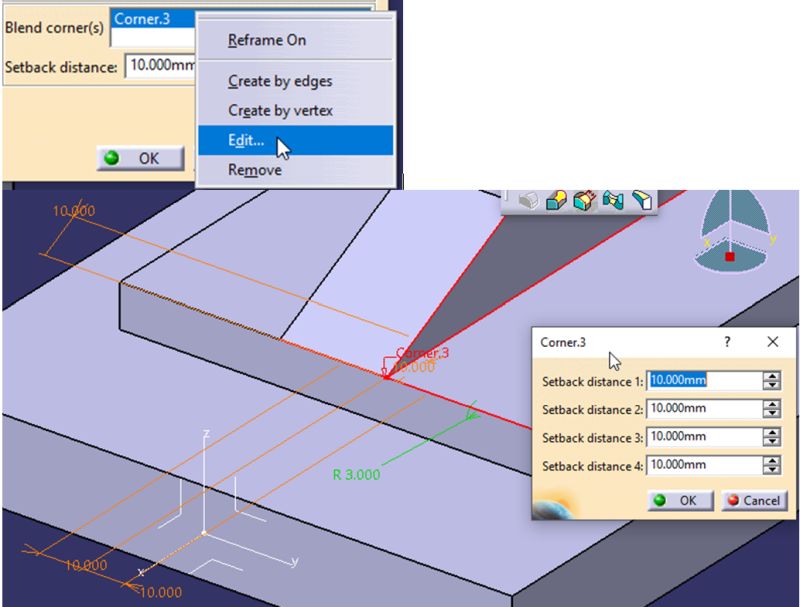Decrease Setback distance 4 with down arrow
The image size is (800, 607).
point(771,470)
